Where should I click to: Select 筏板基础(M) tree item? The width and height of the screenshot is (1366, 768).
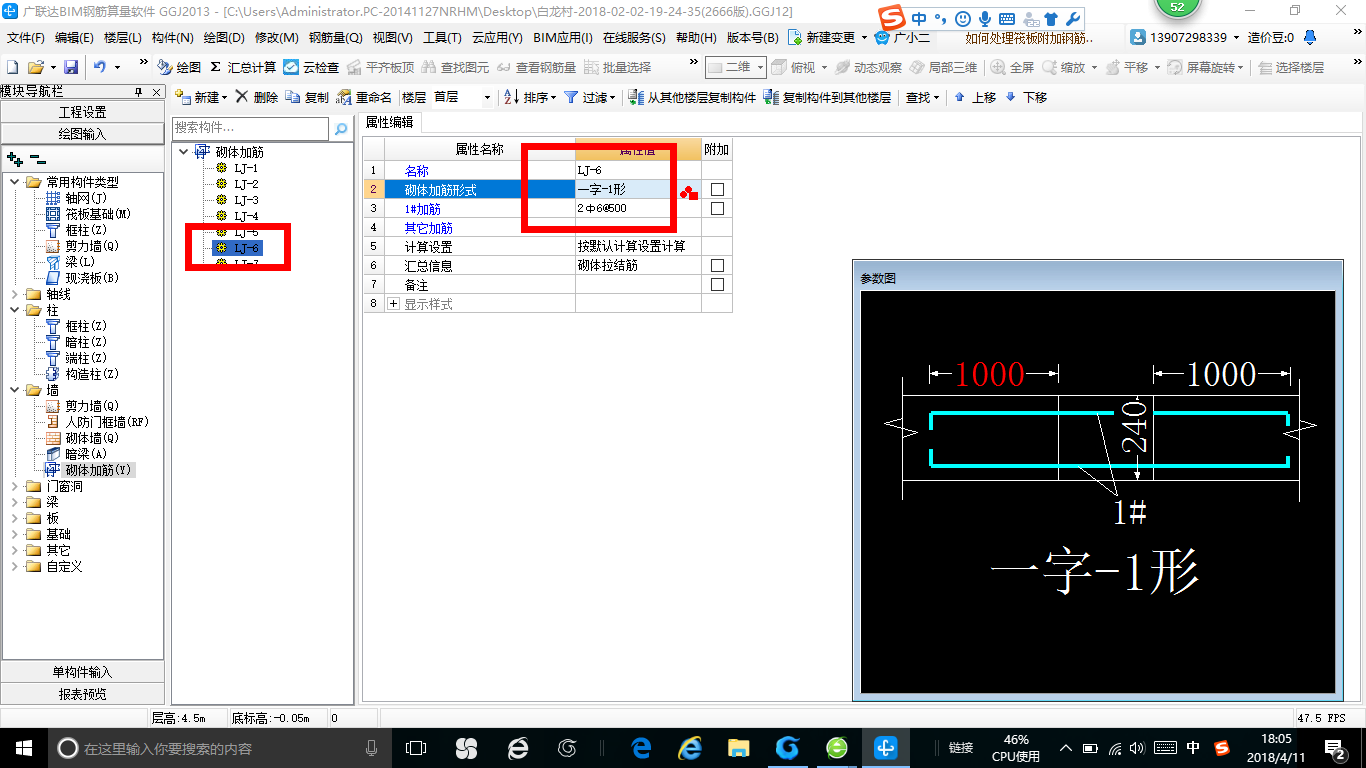(89, 214)
